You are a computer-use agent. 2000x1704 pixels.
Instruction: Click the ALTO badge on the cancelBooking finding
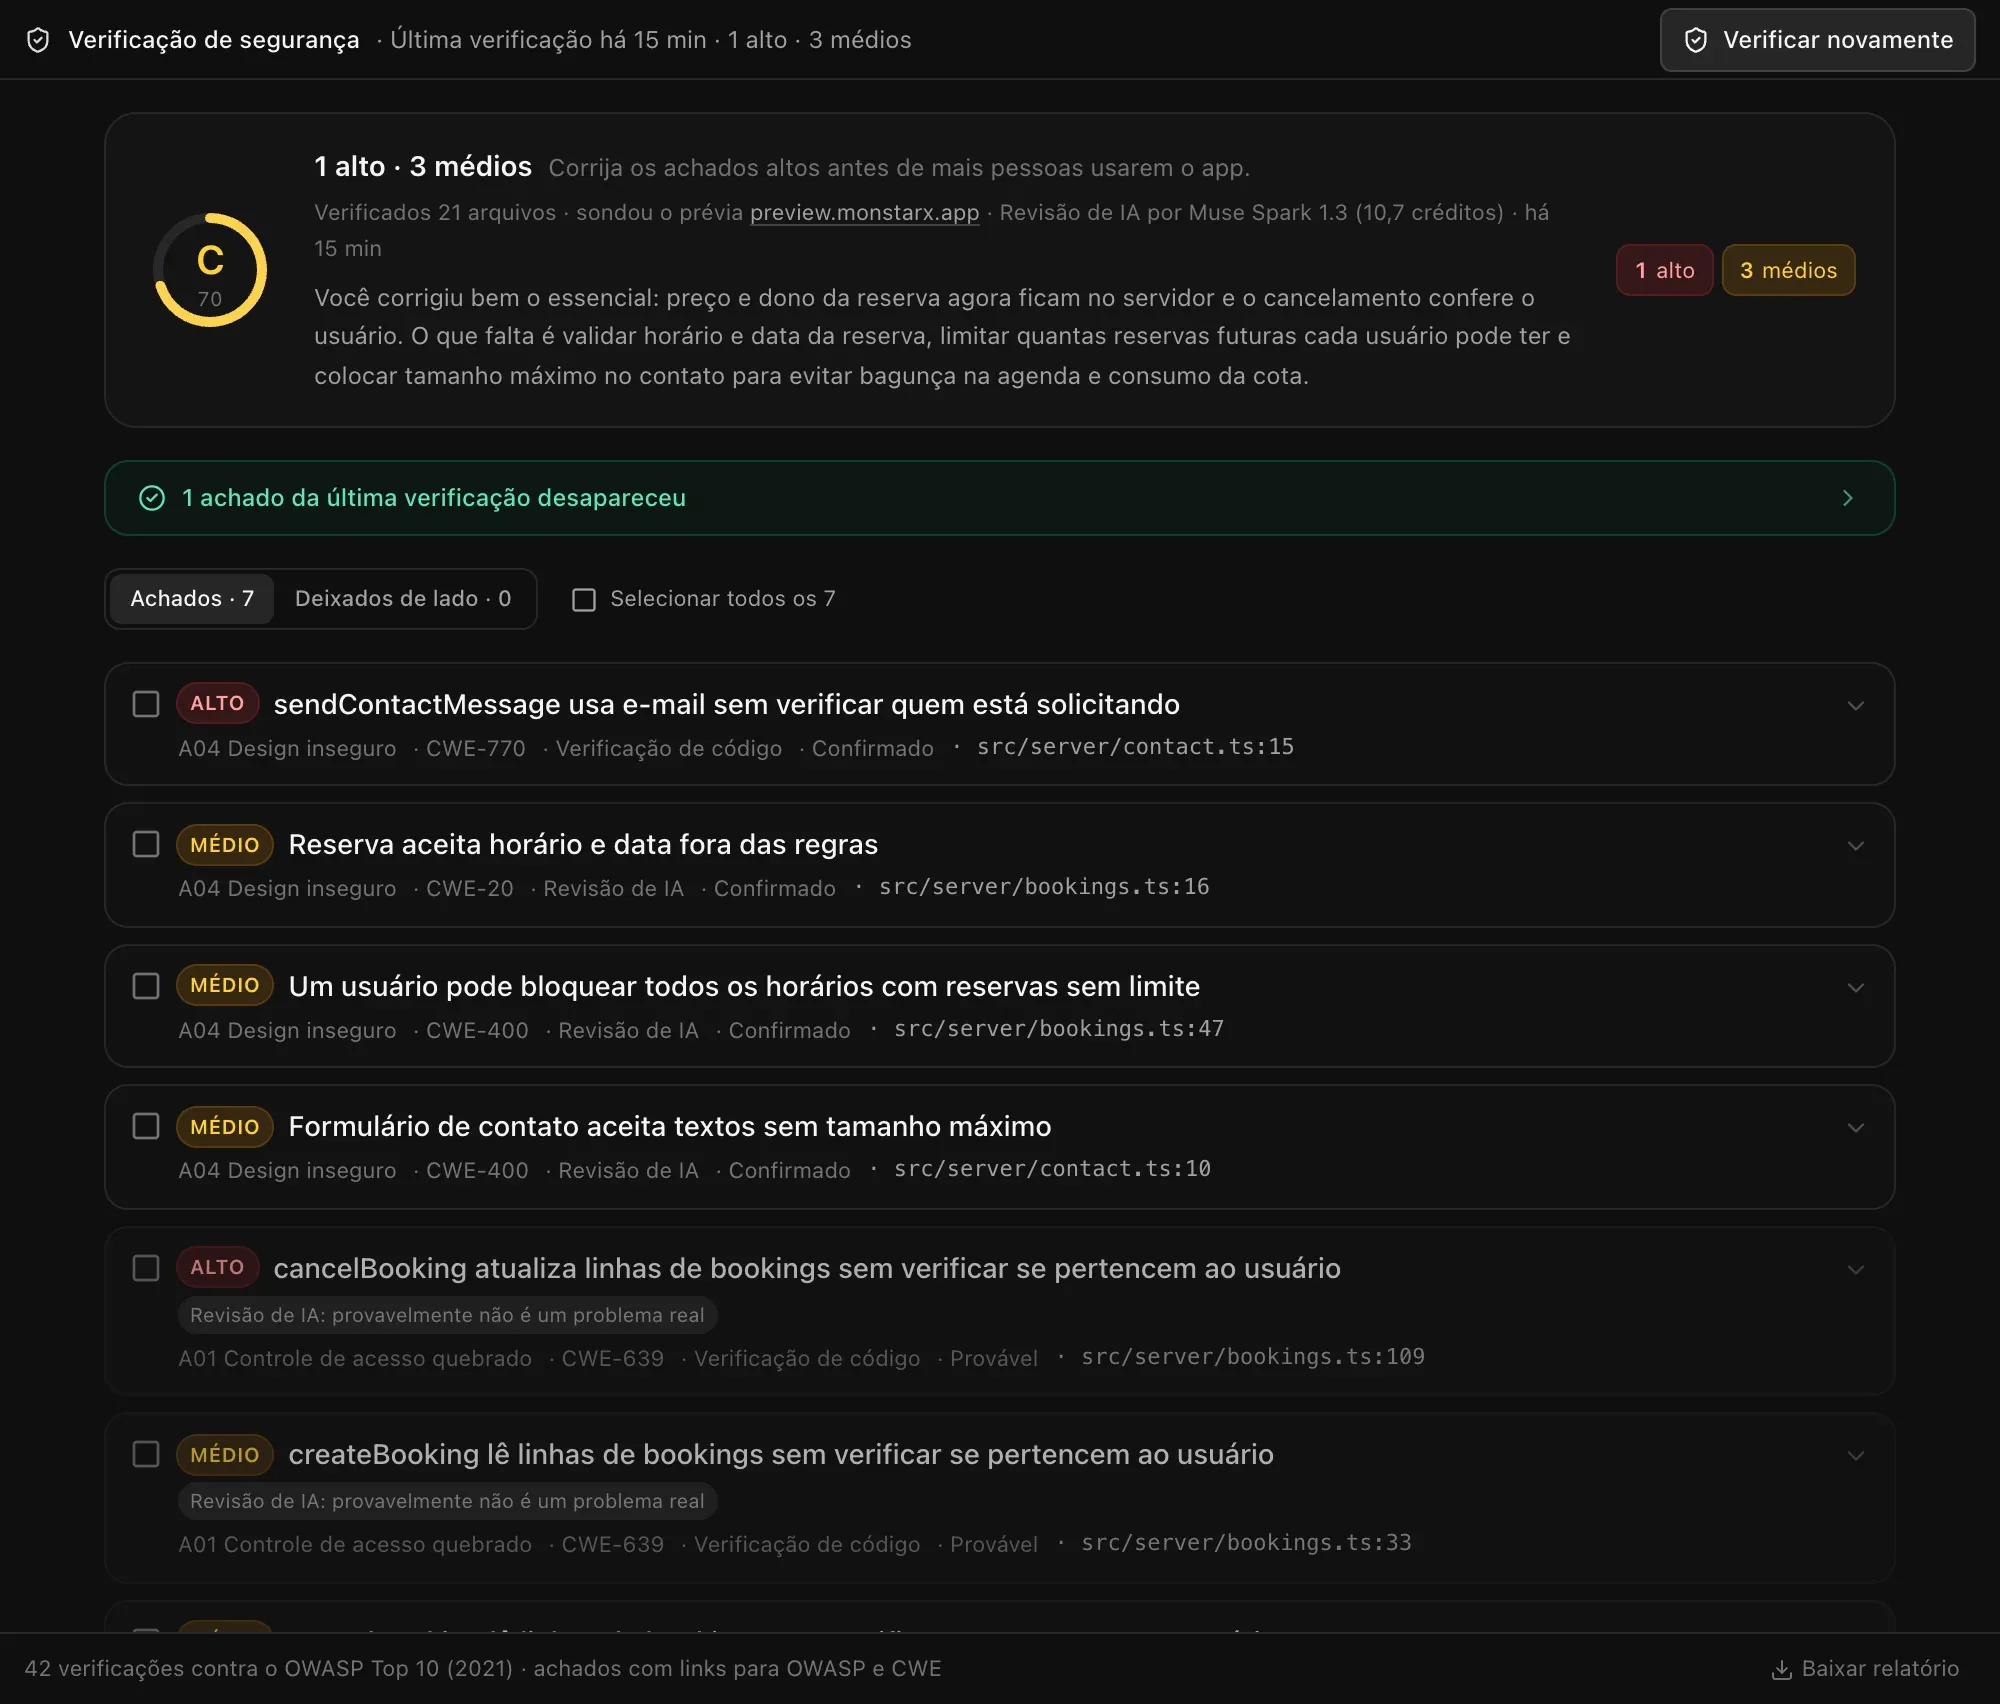point(217,1267)
